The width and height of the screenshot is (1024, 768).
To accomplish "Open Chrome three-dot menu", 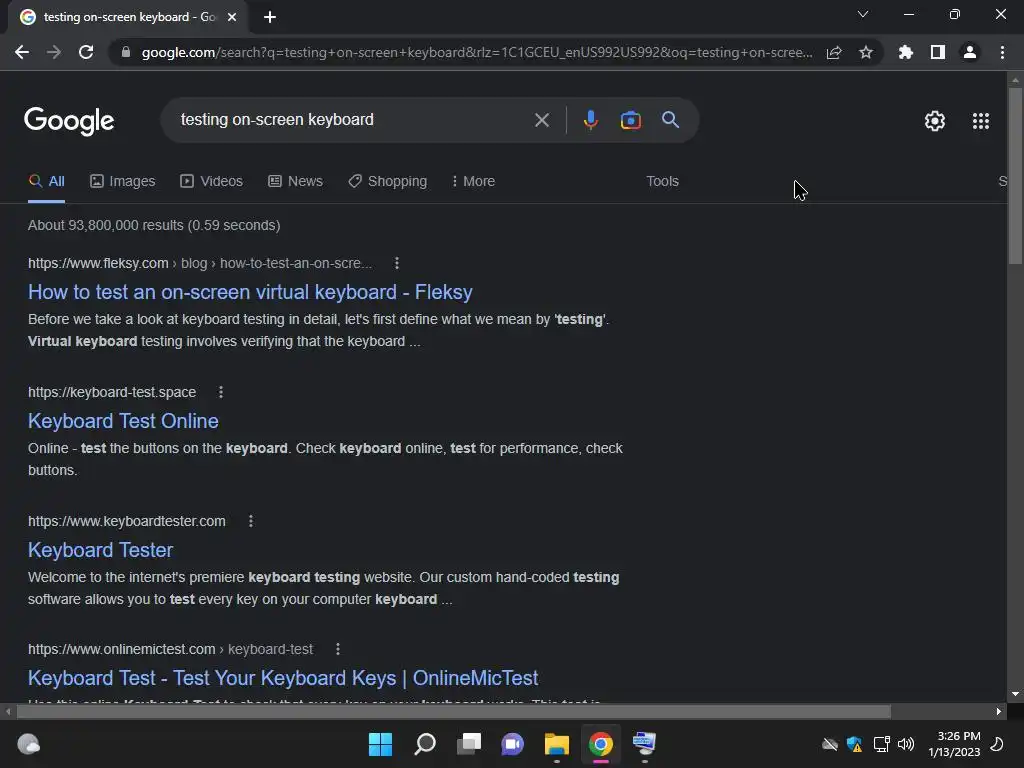I will click(1002, 52).
